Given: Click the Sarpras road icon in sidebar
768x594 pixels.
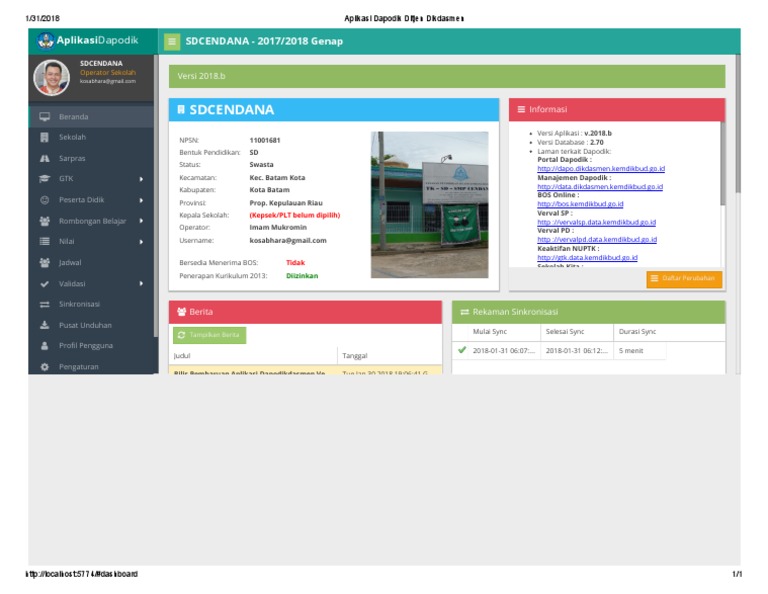Looking at the screenshot, I should (45, 158).
